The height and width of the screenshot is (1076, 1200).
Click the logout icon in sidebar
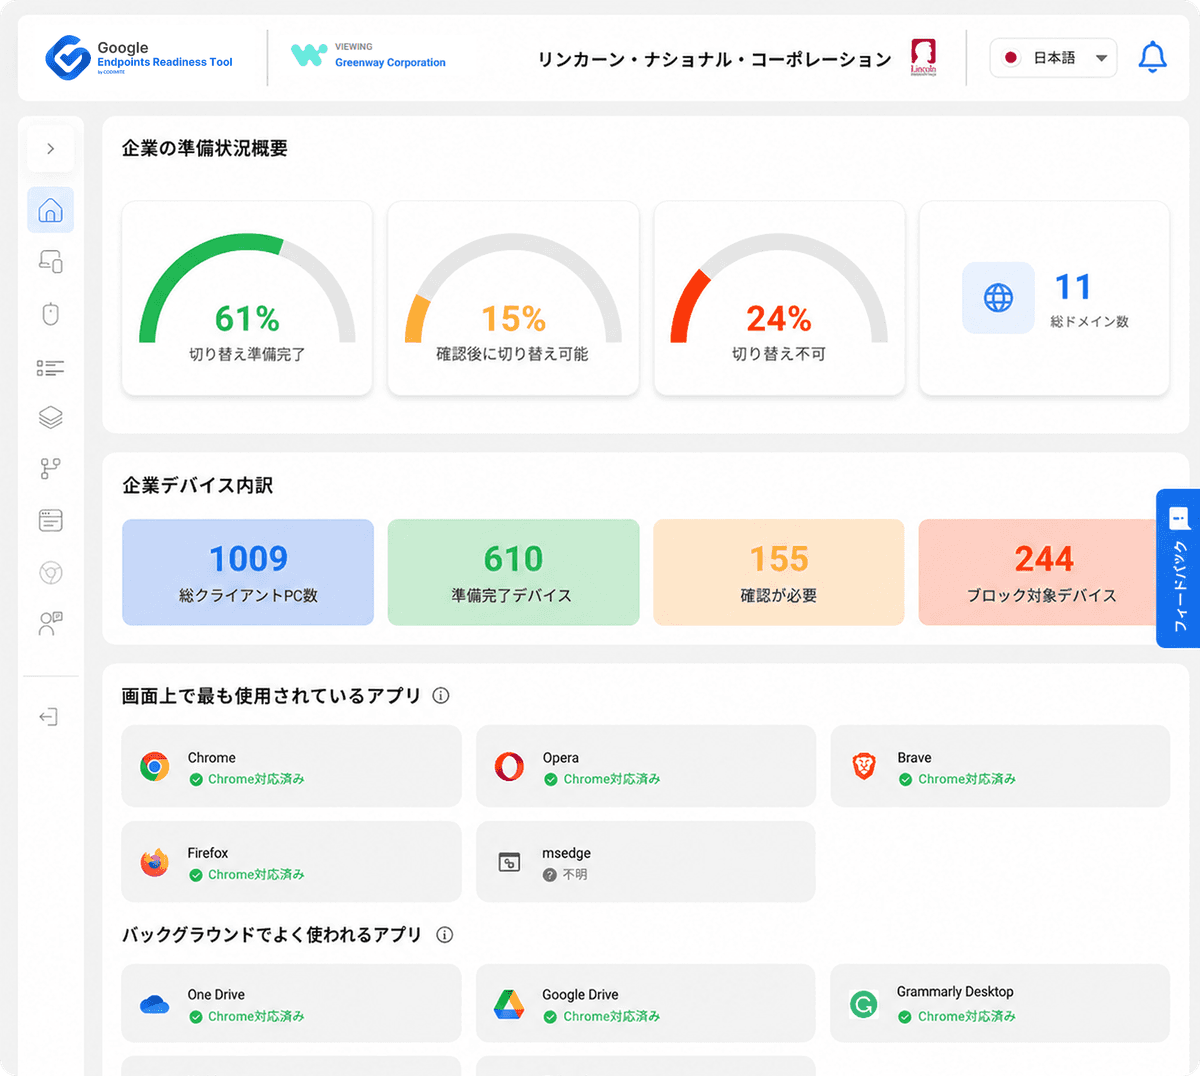coord(48,717)
